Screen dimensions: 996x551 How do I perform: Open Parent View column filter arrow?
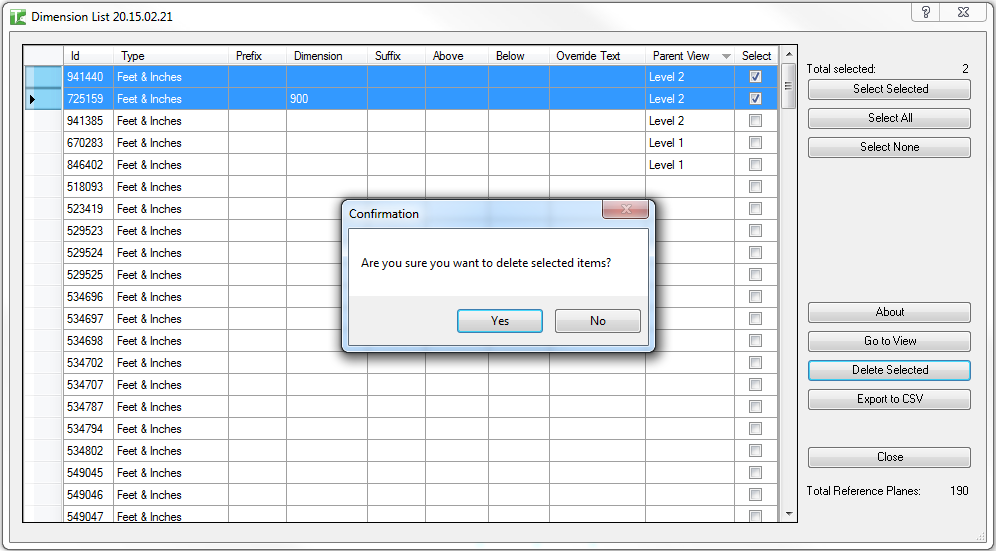(x=726, y=57)
